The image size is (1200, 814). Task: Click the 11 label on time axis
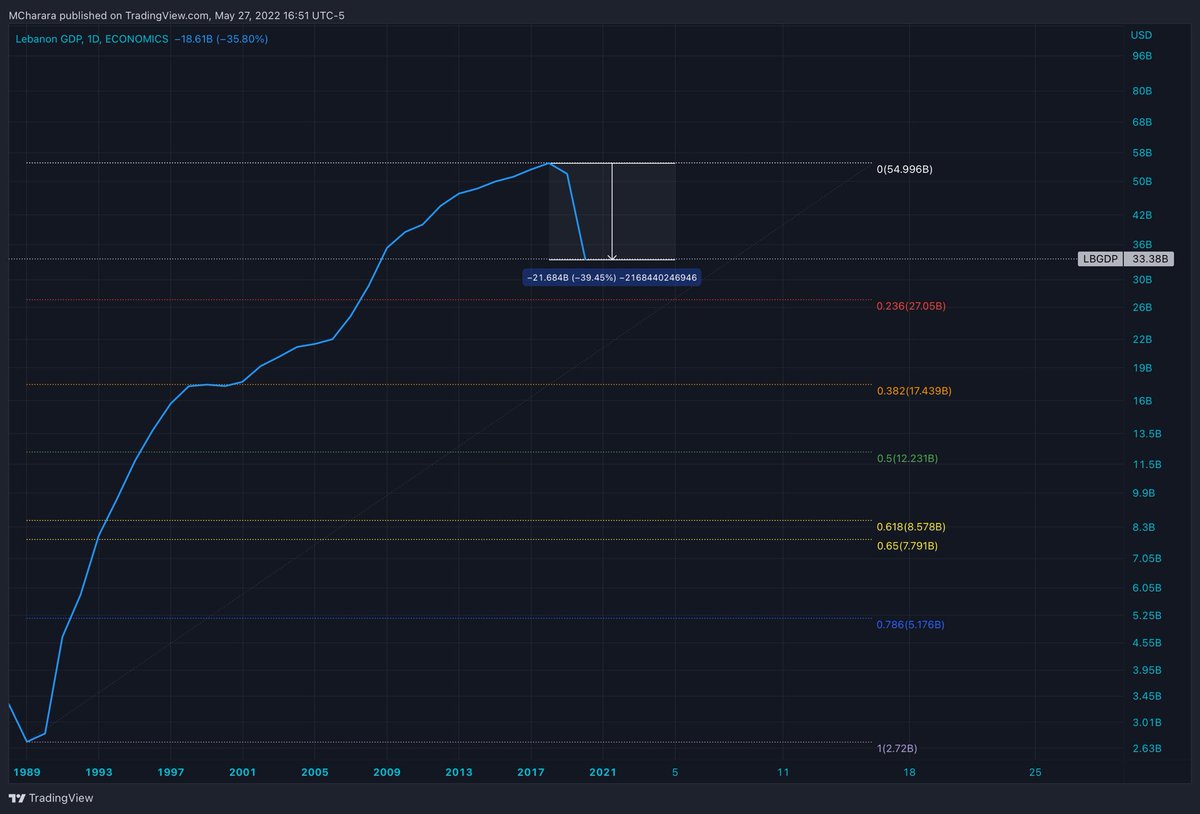[783, 772]
